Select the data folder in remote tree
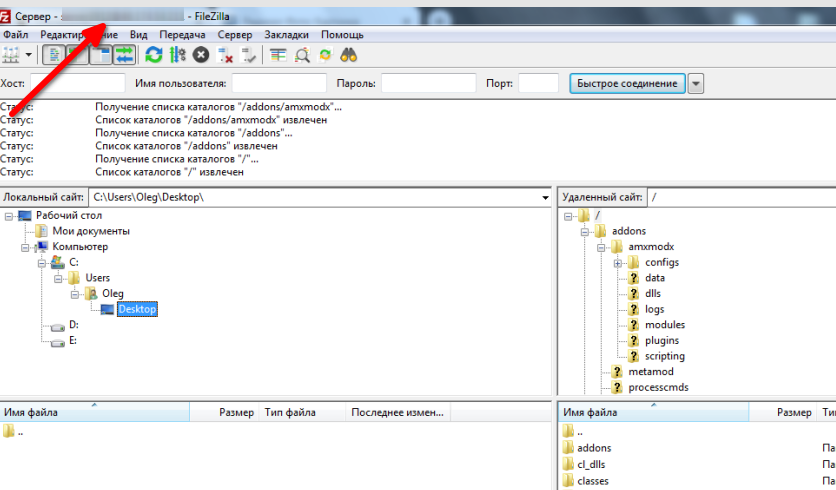Viewport: 836px width, 490px height. pos(655,278)
